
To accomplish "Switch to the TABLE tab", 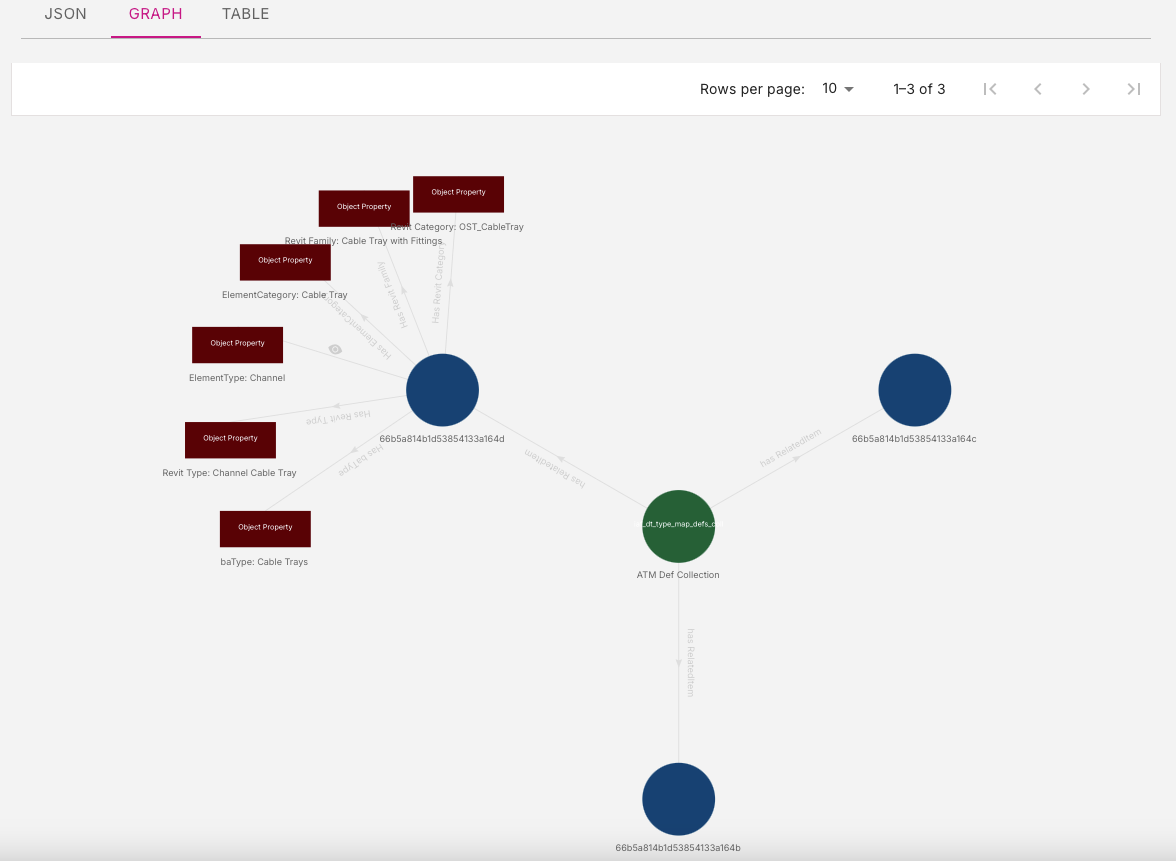I will point(245,15).
